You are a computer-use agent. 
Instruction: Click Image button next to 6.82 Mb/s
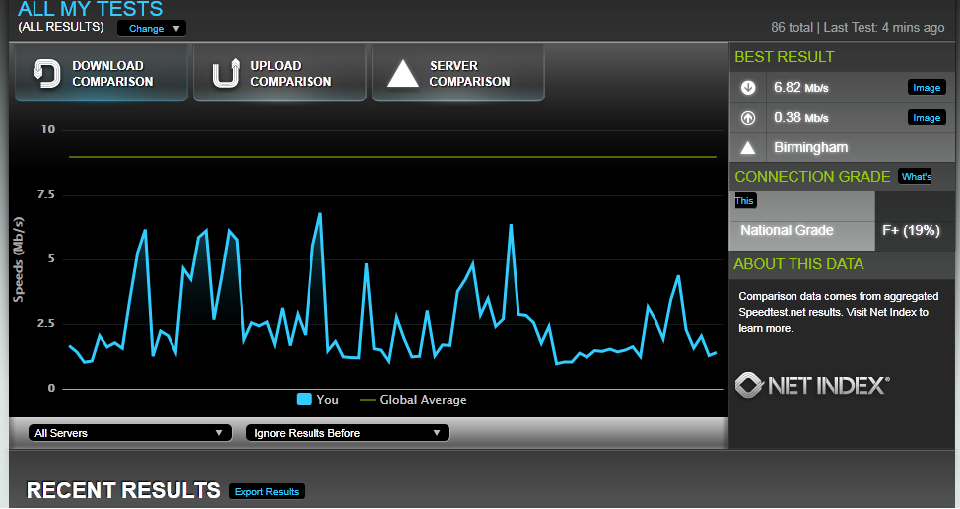(x=926, y=88)
